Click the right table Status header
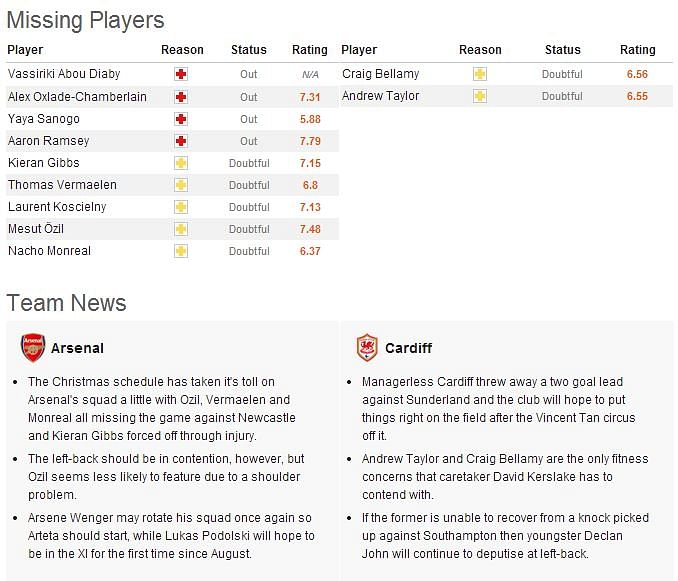 563,50
